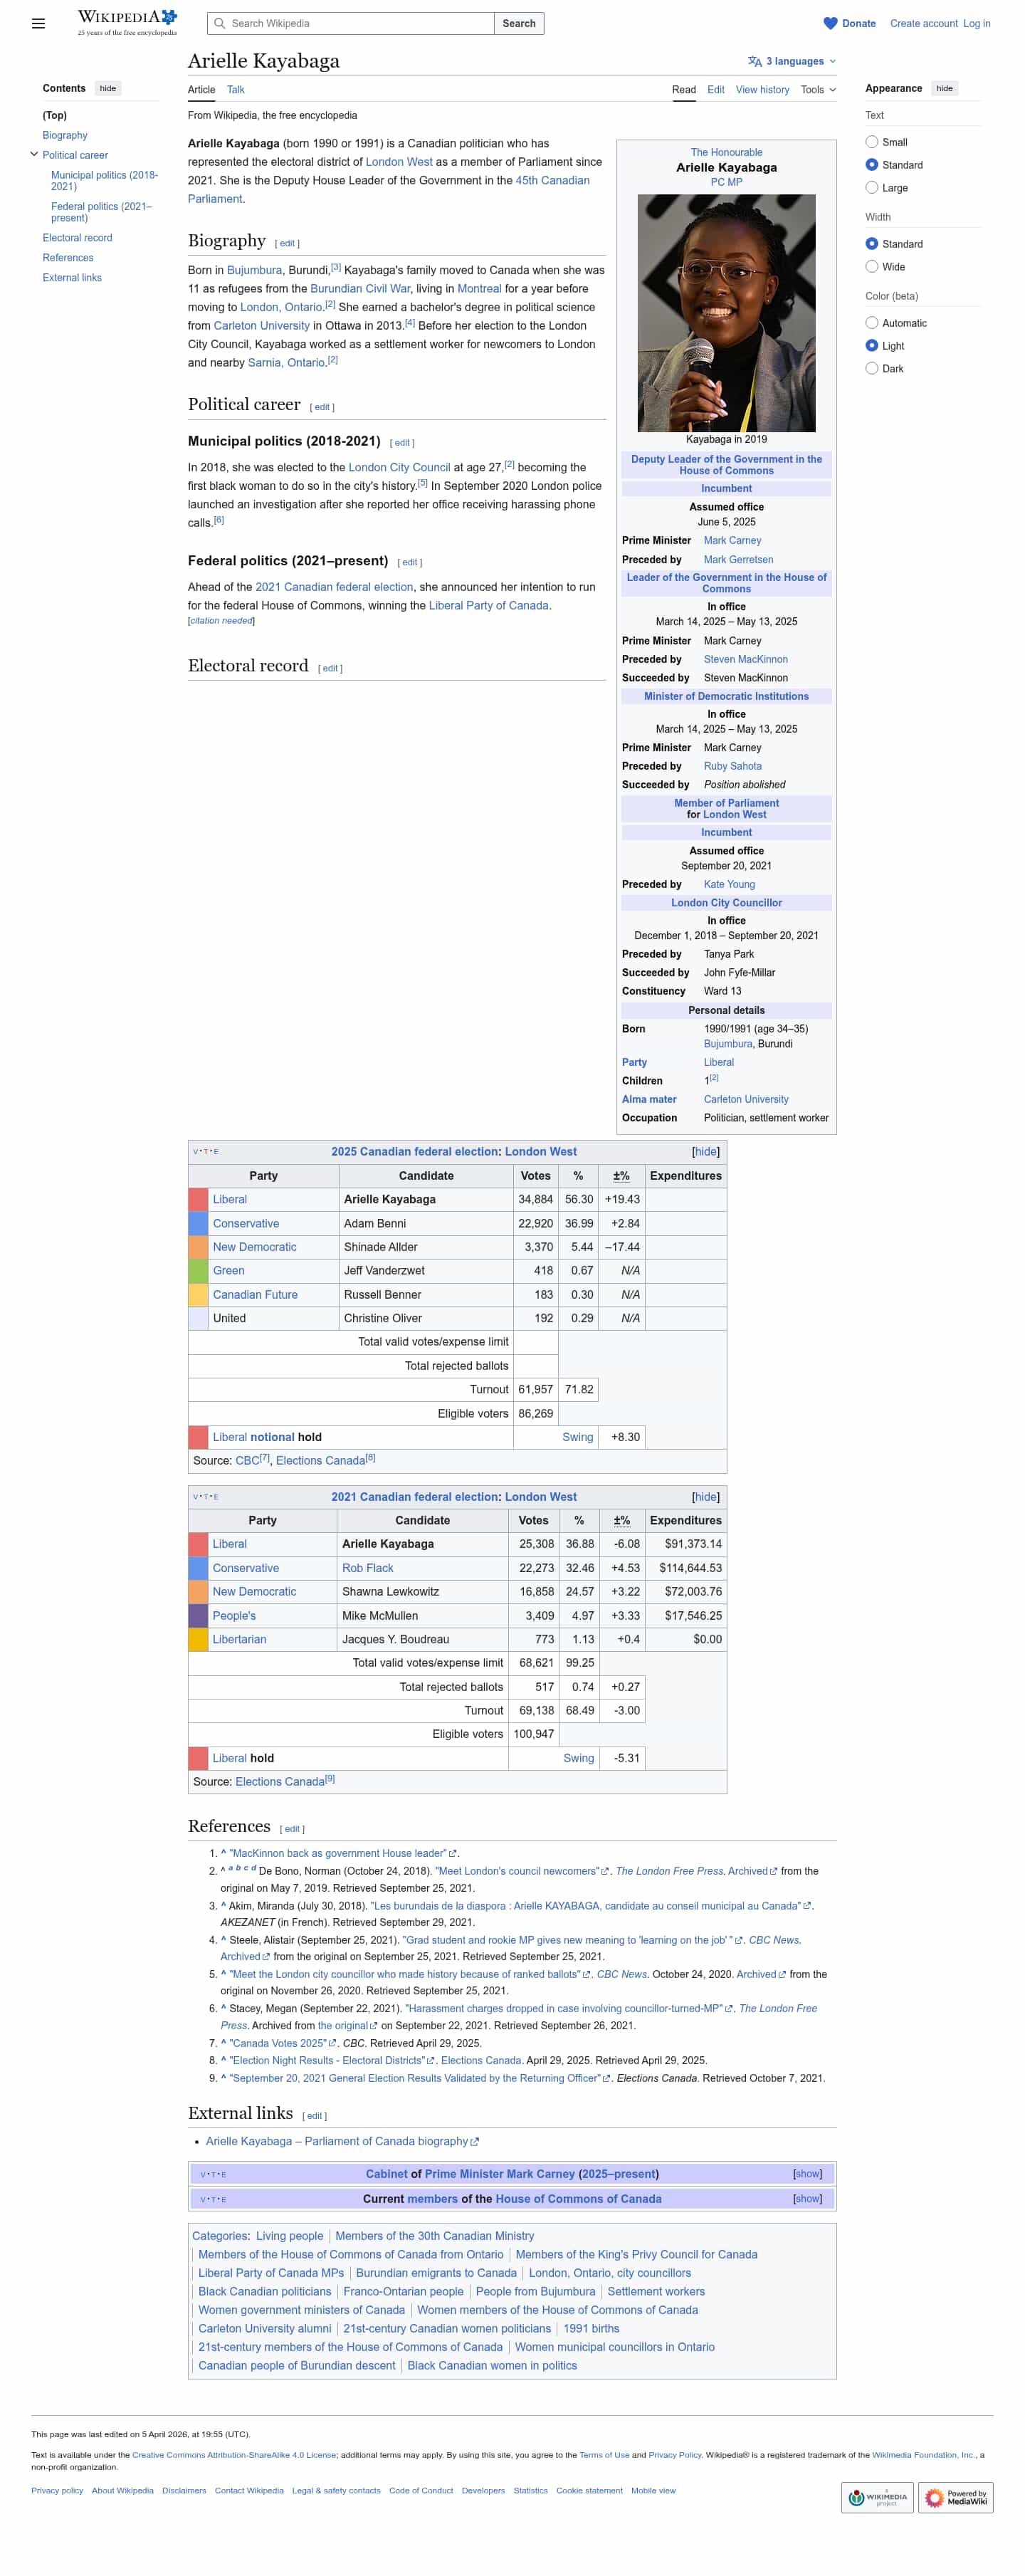Click Create account link

point(924,23)
